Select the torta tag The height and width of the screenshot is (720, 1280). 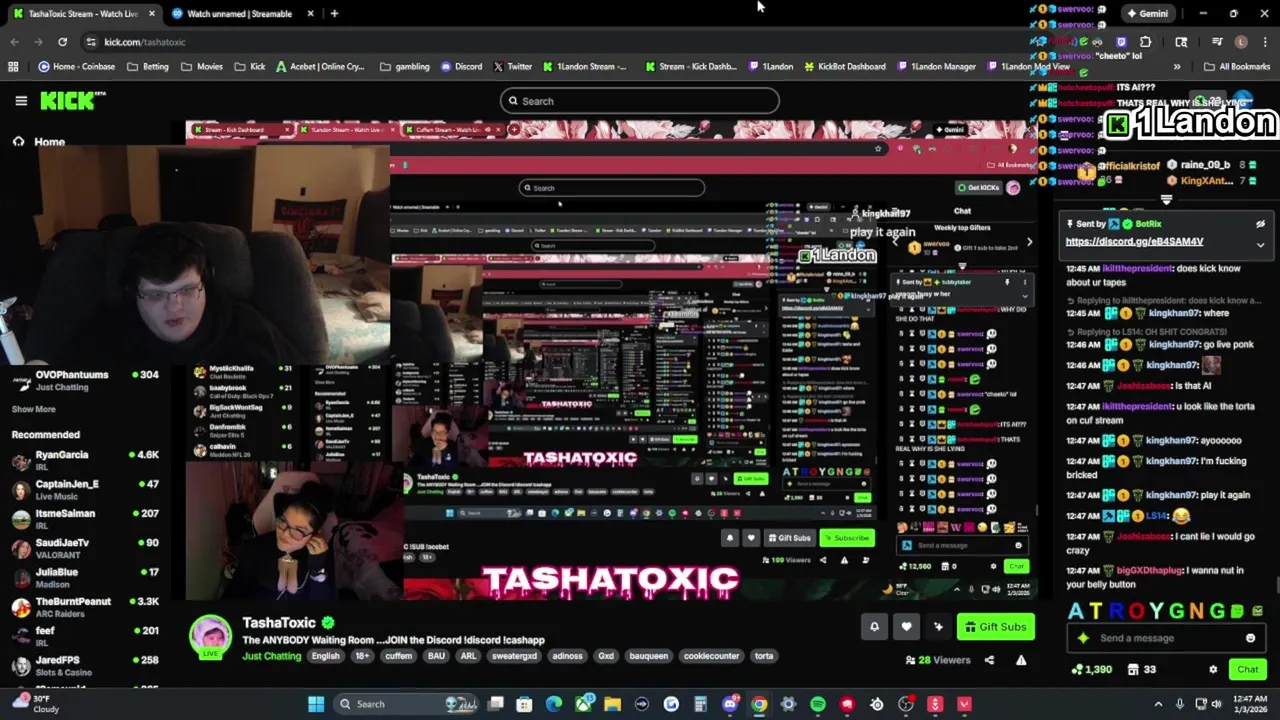(764, 656)
